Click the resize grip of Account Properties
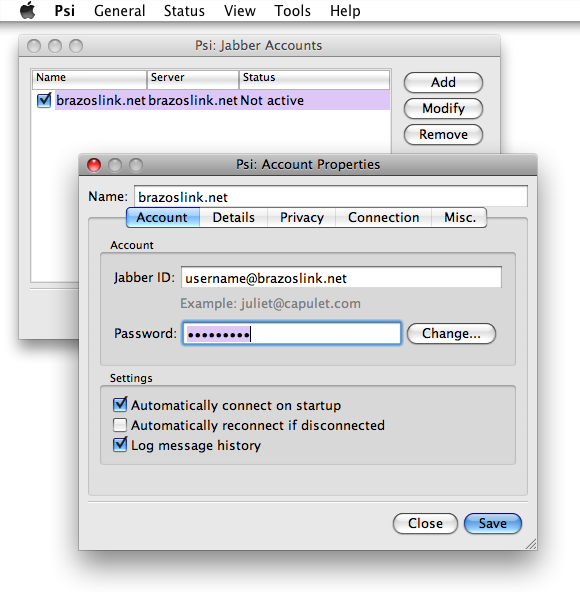Image resolution: width=580 pixels, height=592 pixels. pos(531,544)
